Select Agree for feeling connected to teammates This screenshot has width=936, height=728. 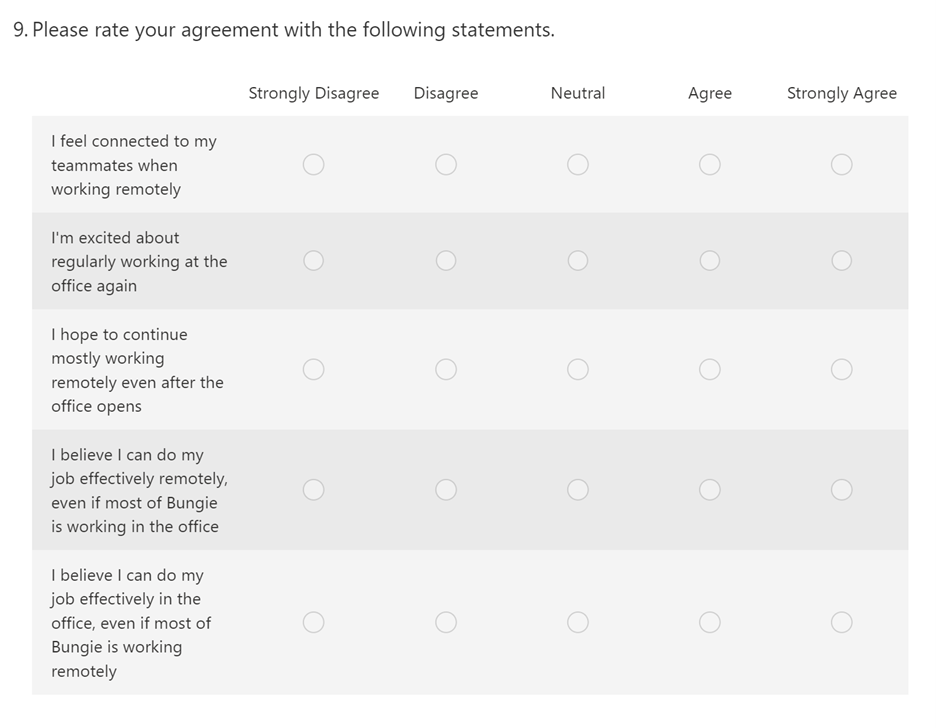(x=710, y=164)
